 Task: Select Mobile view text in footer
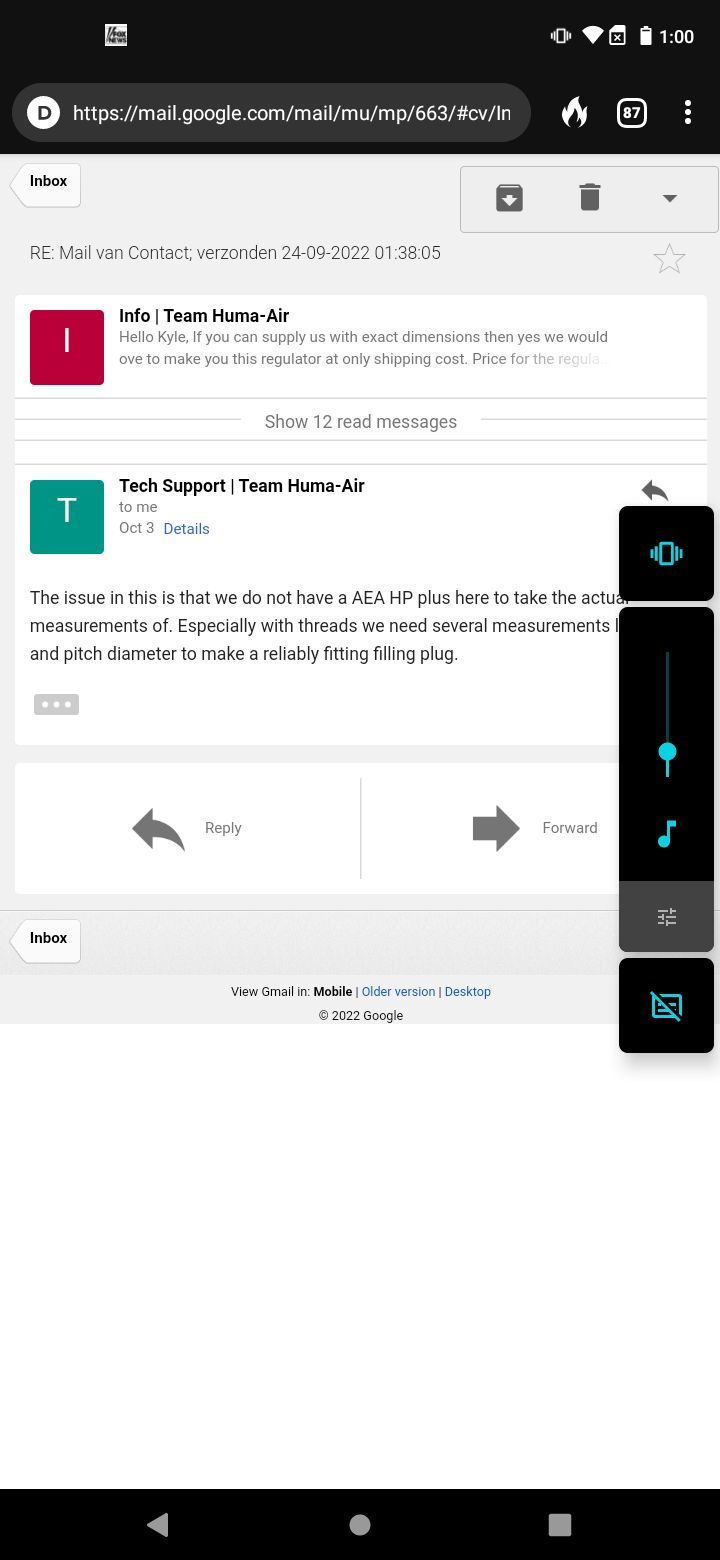[333, 992]
